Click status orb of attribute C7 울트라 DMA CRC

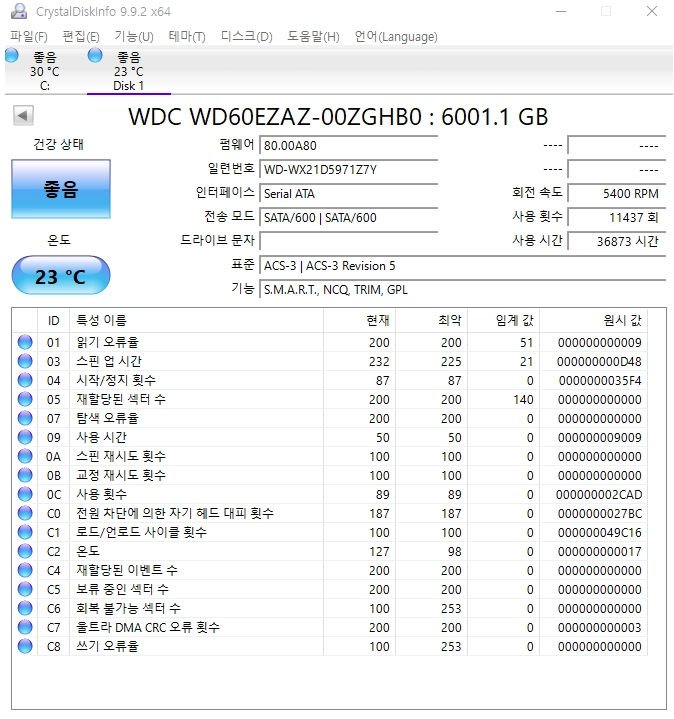pos(25,627)
